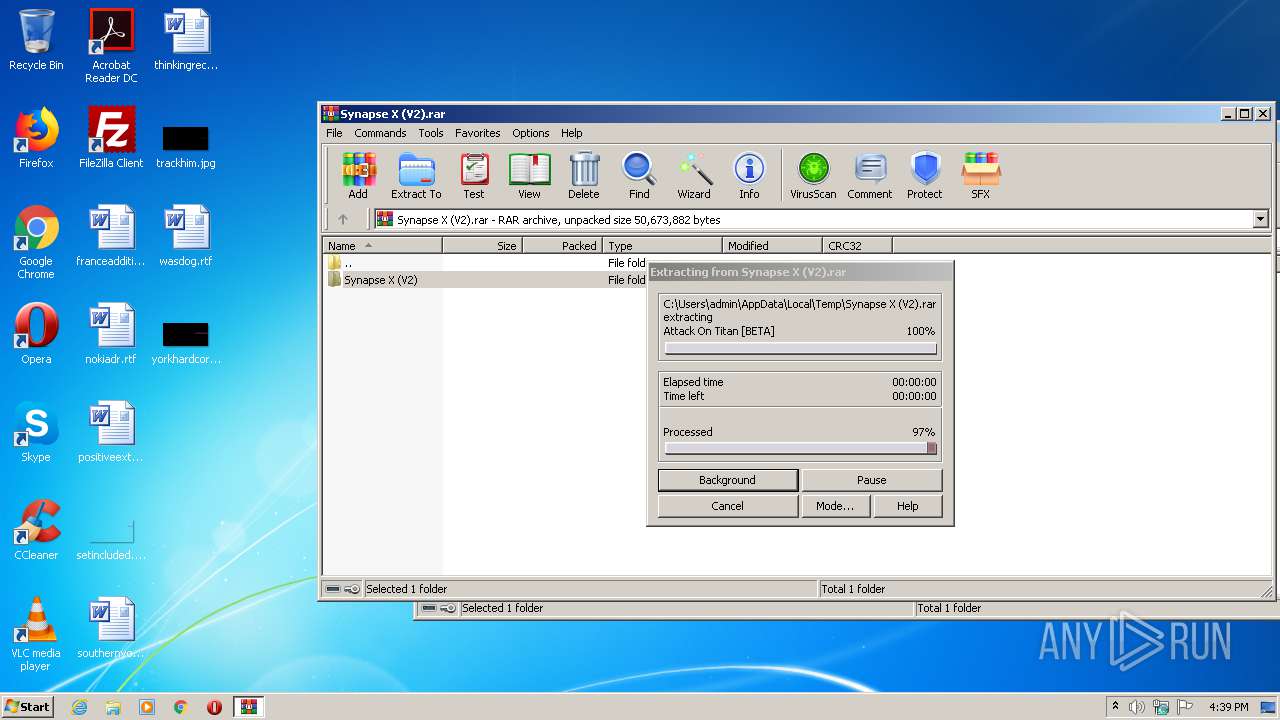The width and height of the screenshot is (1280, 720).
Task: Open the Find tool in WinRAR
Action: point(639,176)
